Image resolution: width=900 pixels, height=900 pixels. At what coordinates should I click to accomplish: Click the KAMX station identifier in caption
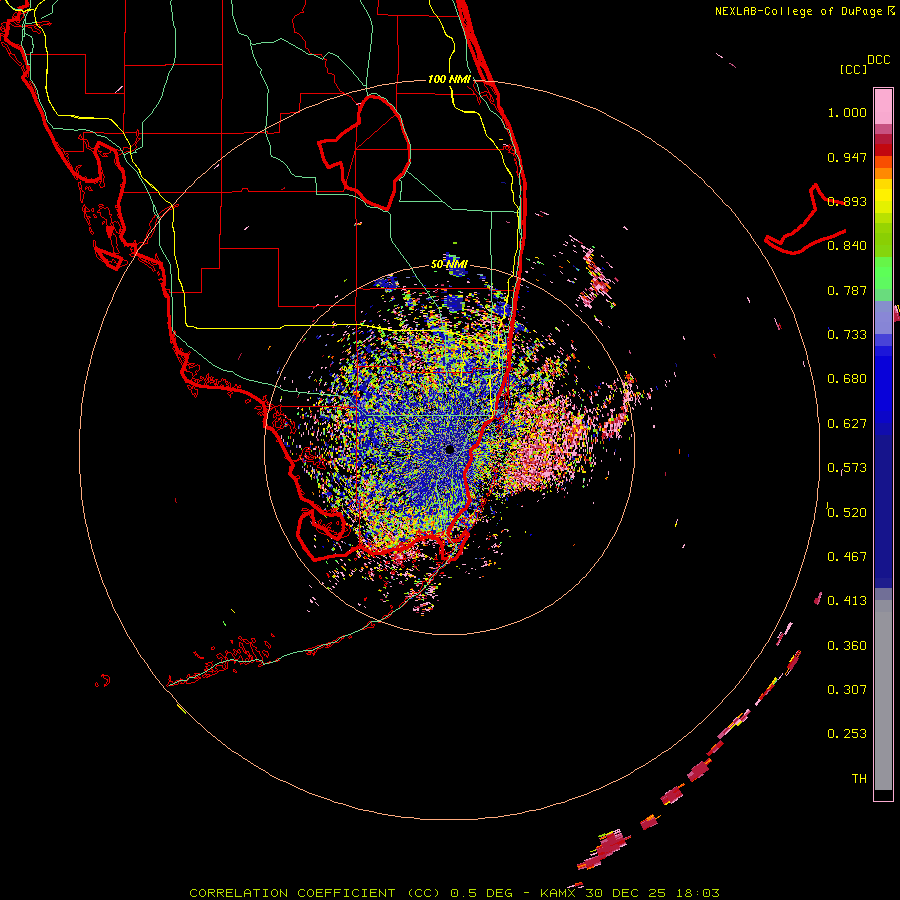[x=559, y=893]
